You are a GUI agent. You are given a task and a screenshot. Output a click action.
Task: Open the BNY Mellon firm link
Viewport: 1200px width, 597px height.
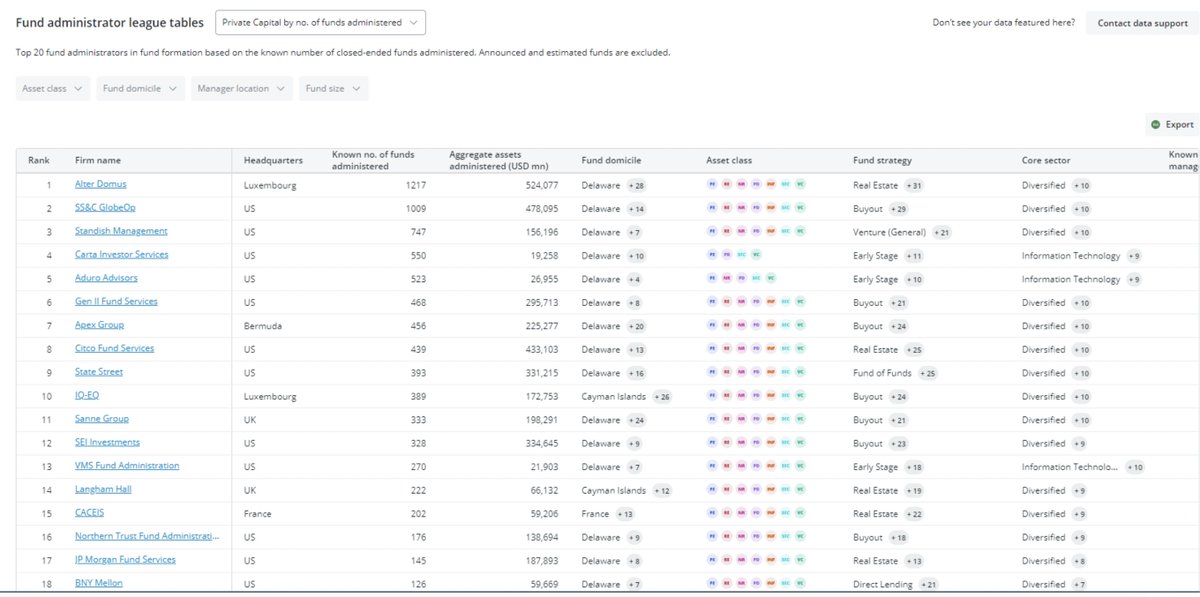pos(99,583)
